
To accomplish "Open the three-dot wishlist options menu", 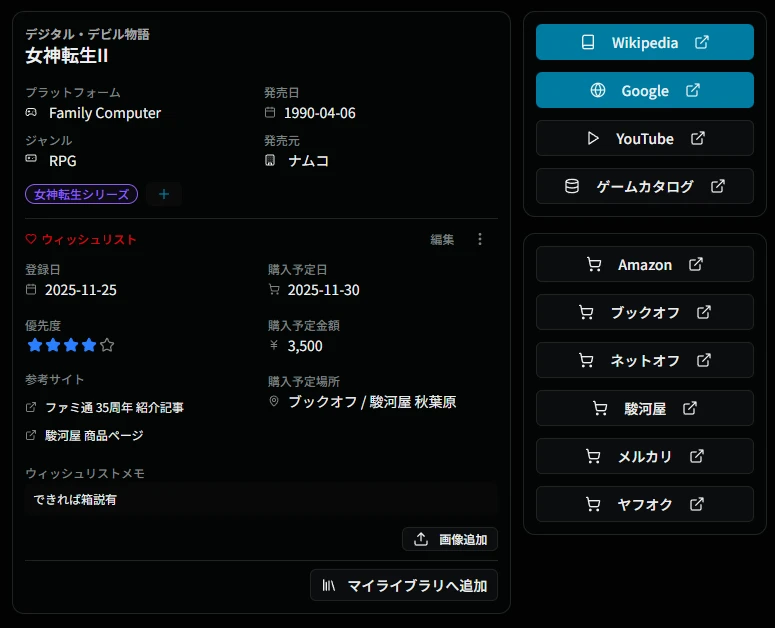I will click(x=480, y=239).
